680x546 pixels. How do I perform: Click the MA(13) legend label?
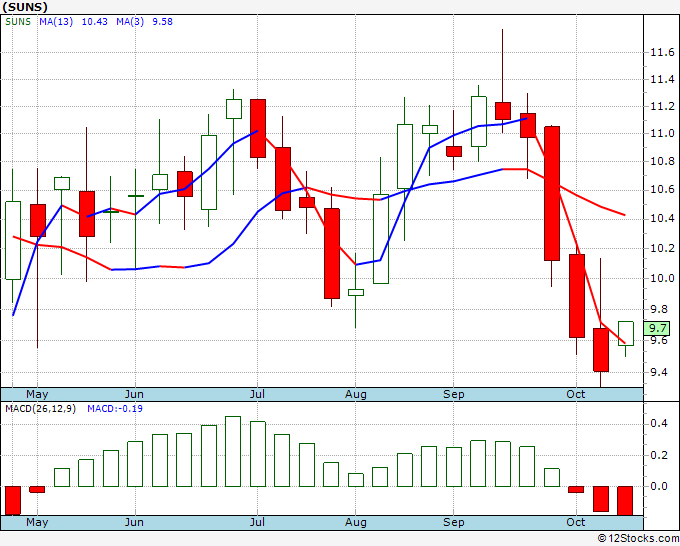pyautogui.click(x=56, y=22)
